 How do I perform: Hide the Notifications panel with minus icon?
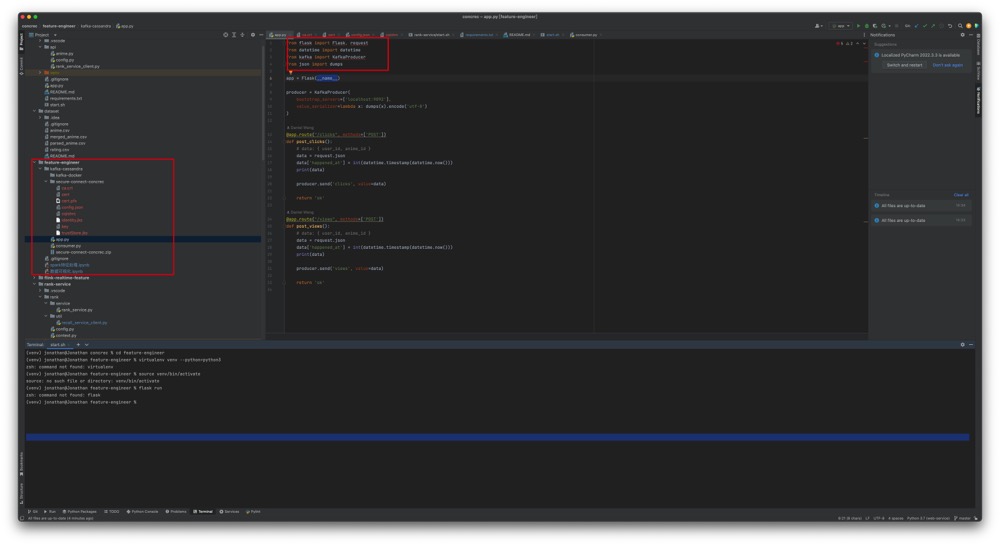(x=971, y=35)
